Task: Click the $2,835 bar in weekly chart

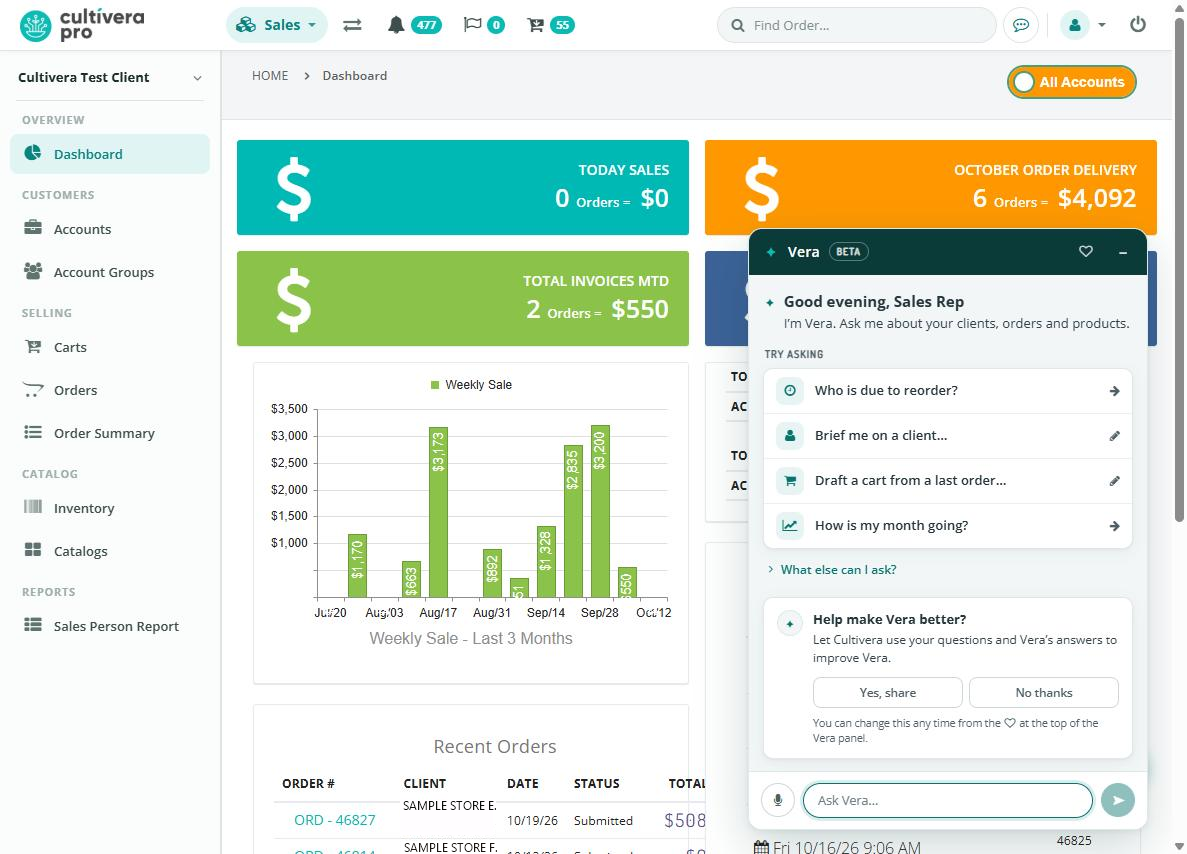Action: point(573,521)
